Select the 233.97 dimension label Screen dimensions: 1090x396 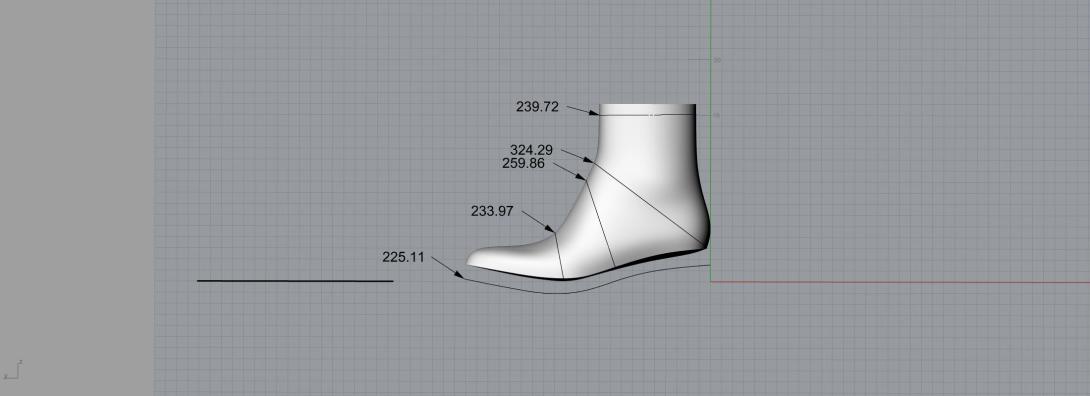pyautogui.click(x=492, y=211)
